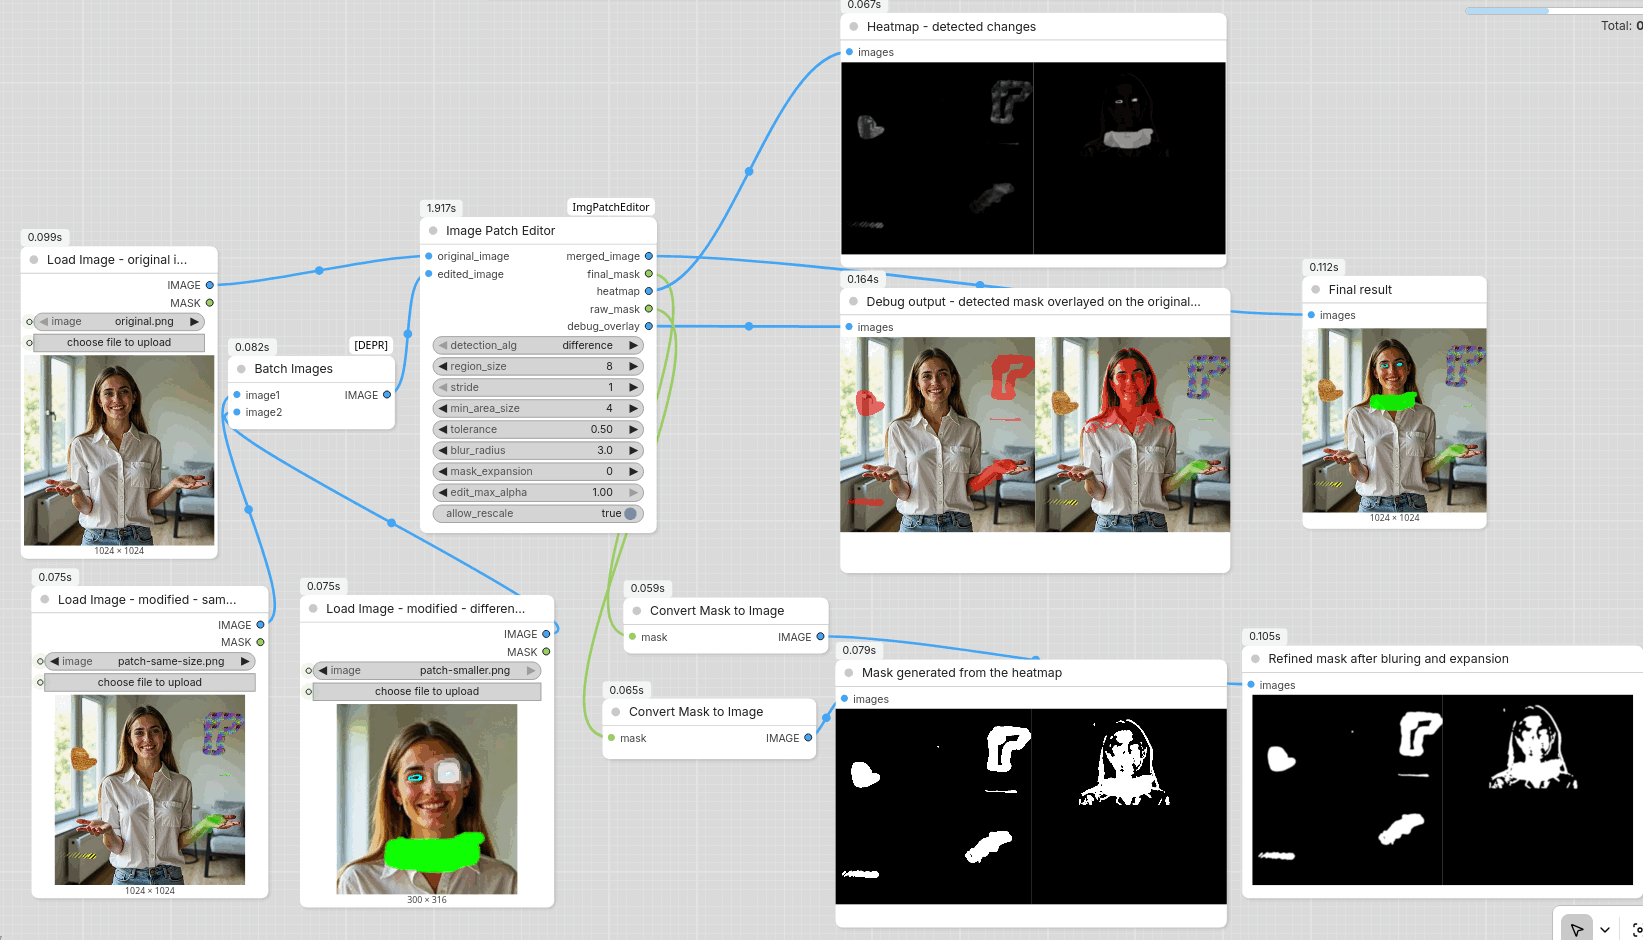This screenshot has width=1643, height=940.
Task: Click the Image Patch Editor node title
Action: [500, 231]
